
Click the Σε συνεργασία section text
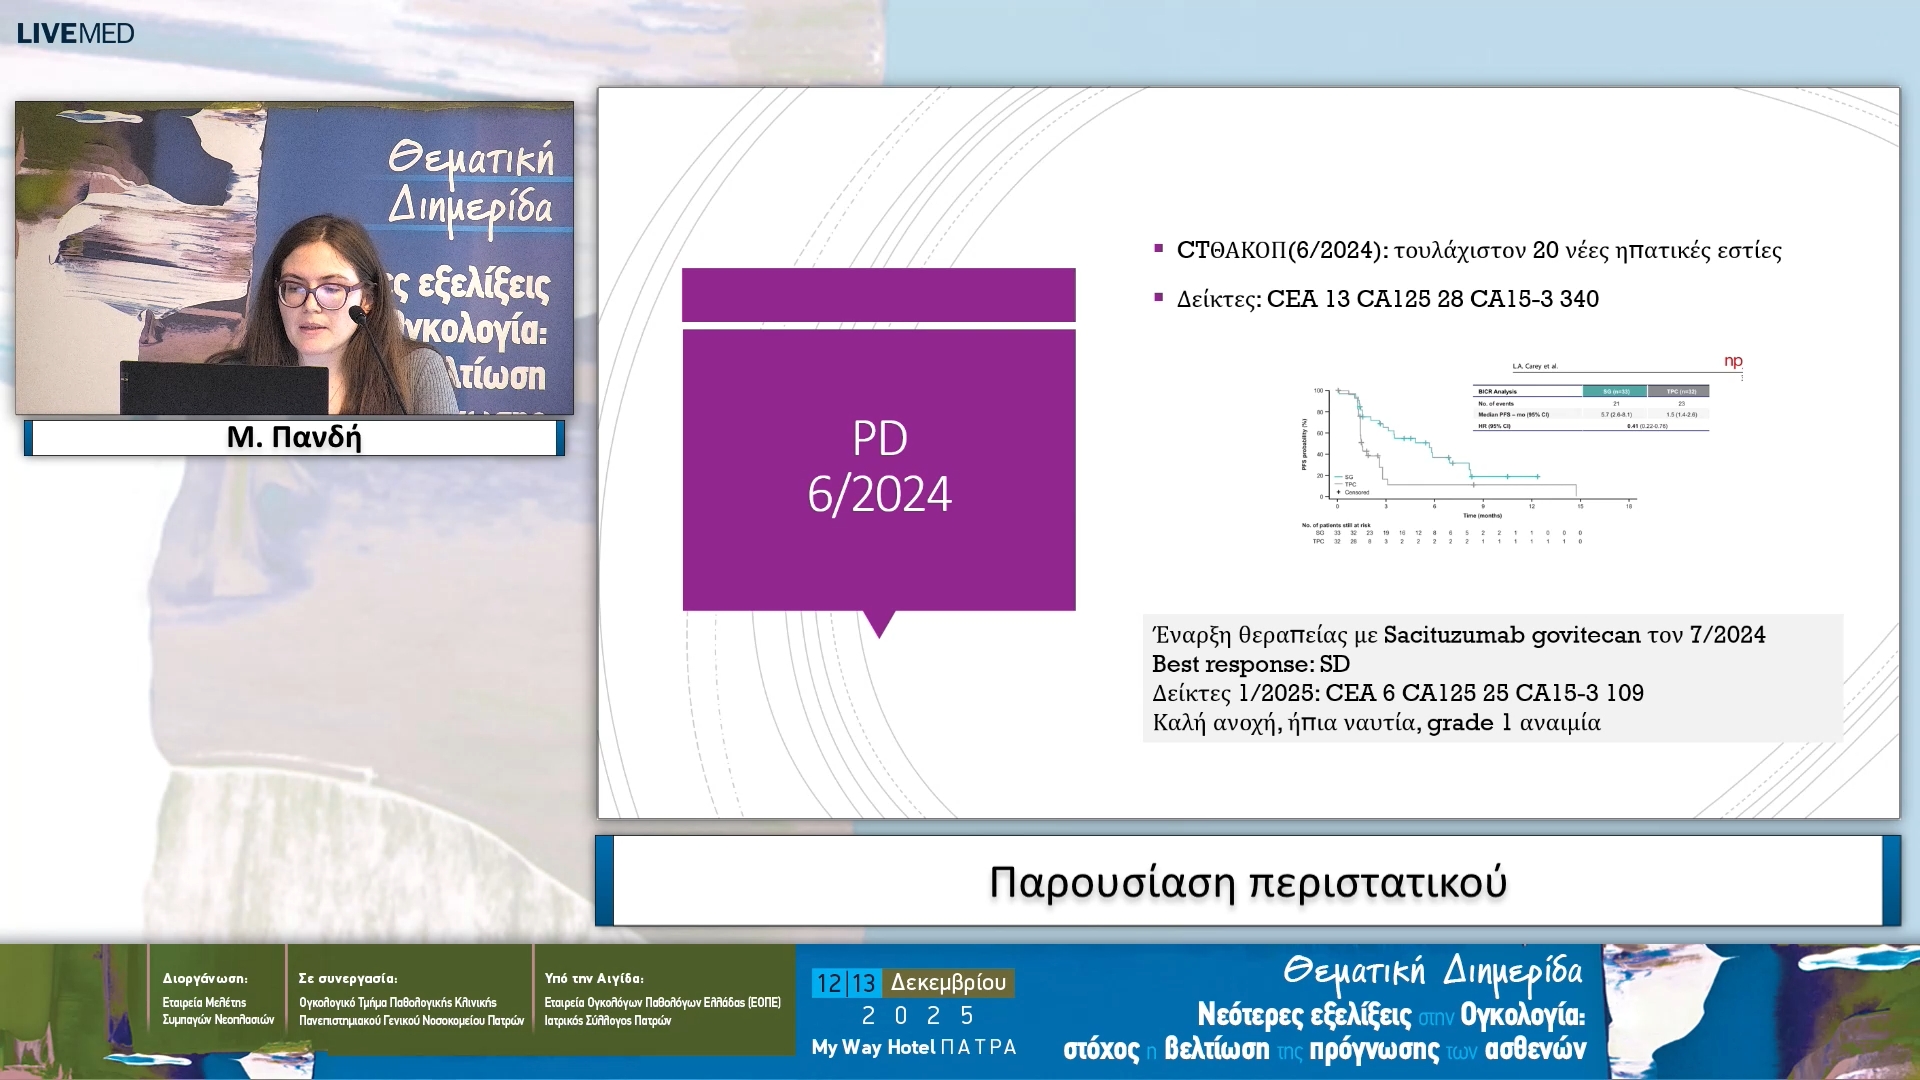pos(410,1000)
